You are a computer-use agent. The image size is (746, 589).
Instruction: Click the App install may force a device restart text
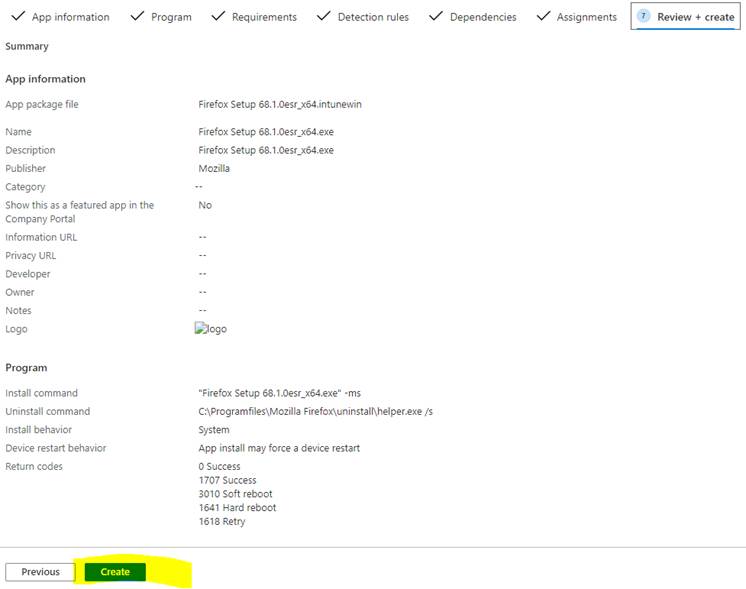click(279, 448)
